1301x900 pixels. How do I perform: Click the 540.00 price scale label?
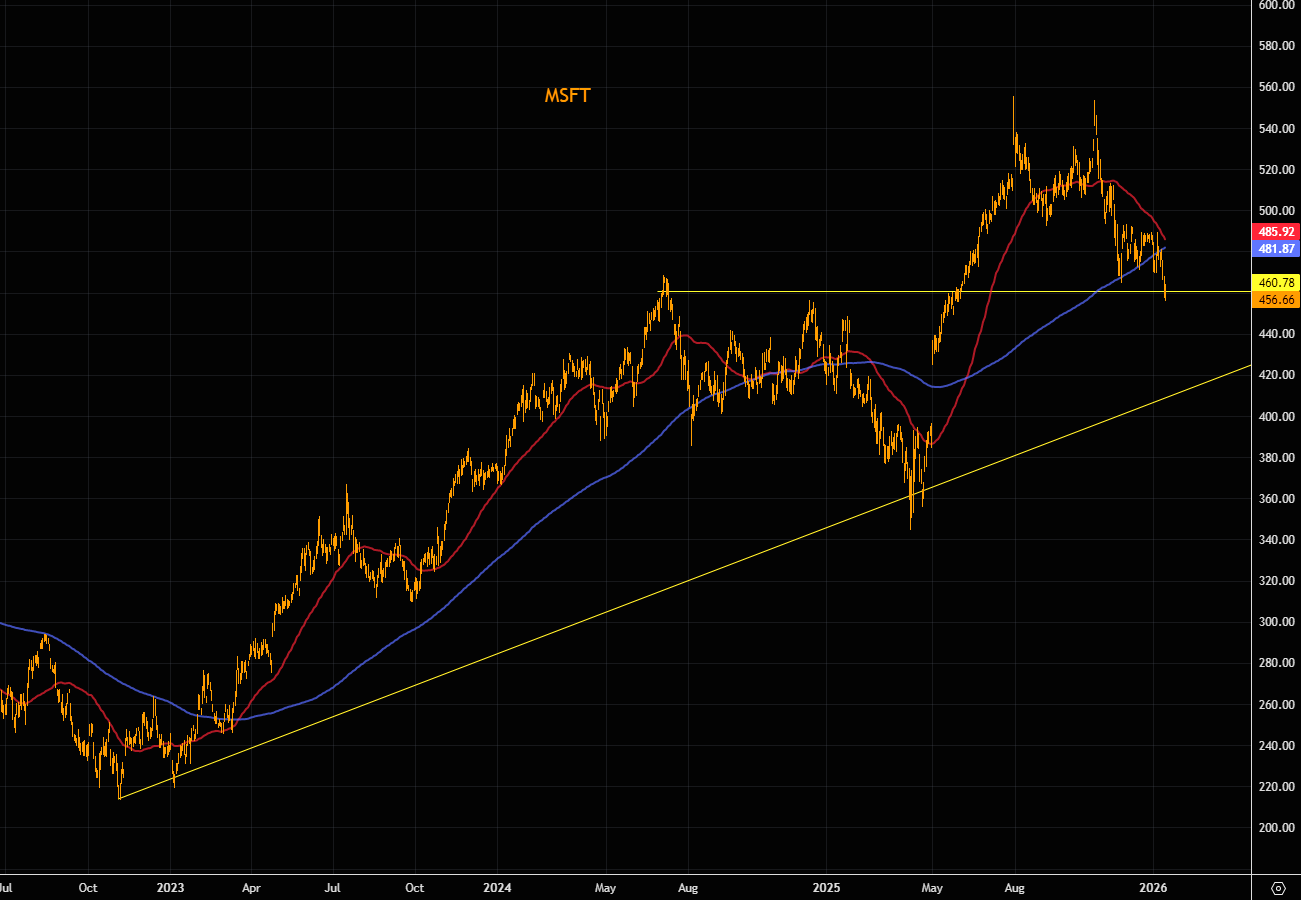[x=1277, y=129]
